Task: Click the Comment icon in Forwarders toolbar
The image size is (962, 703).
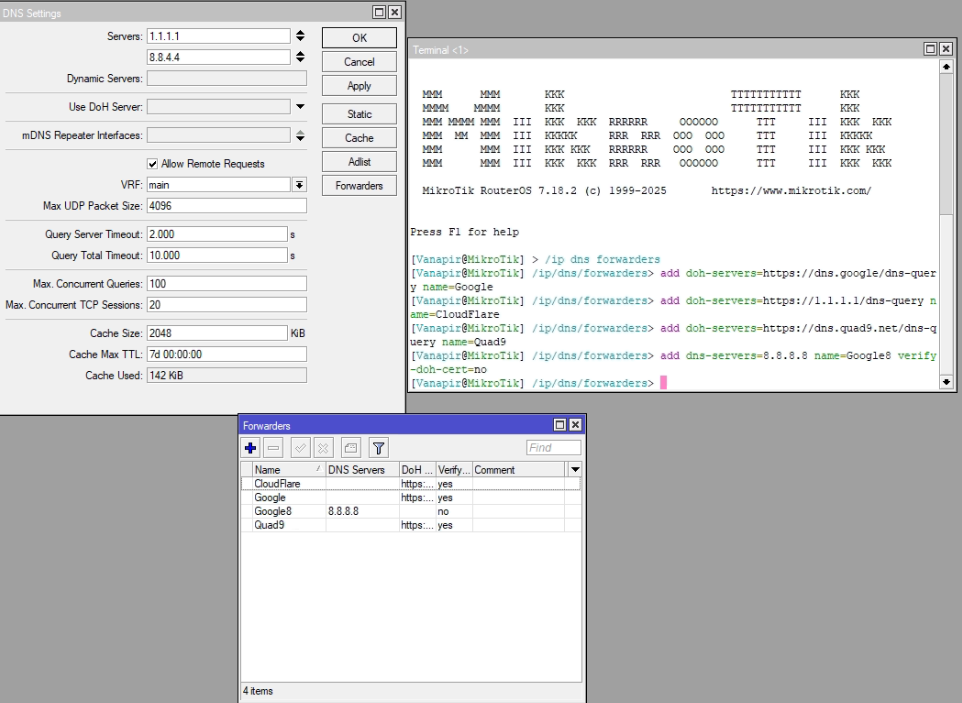Action: point(350,448)
